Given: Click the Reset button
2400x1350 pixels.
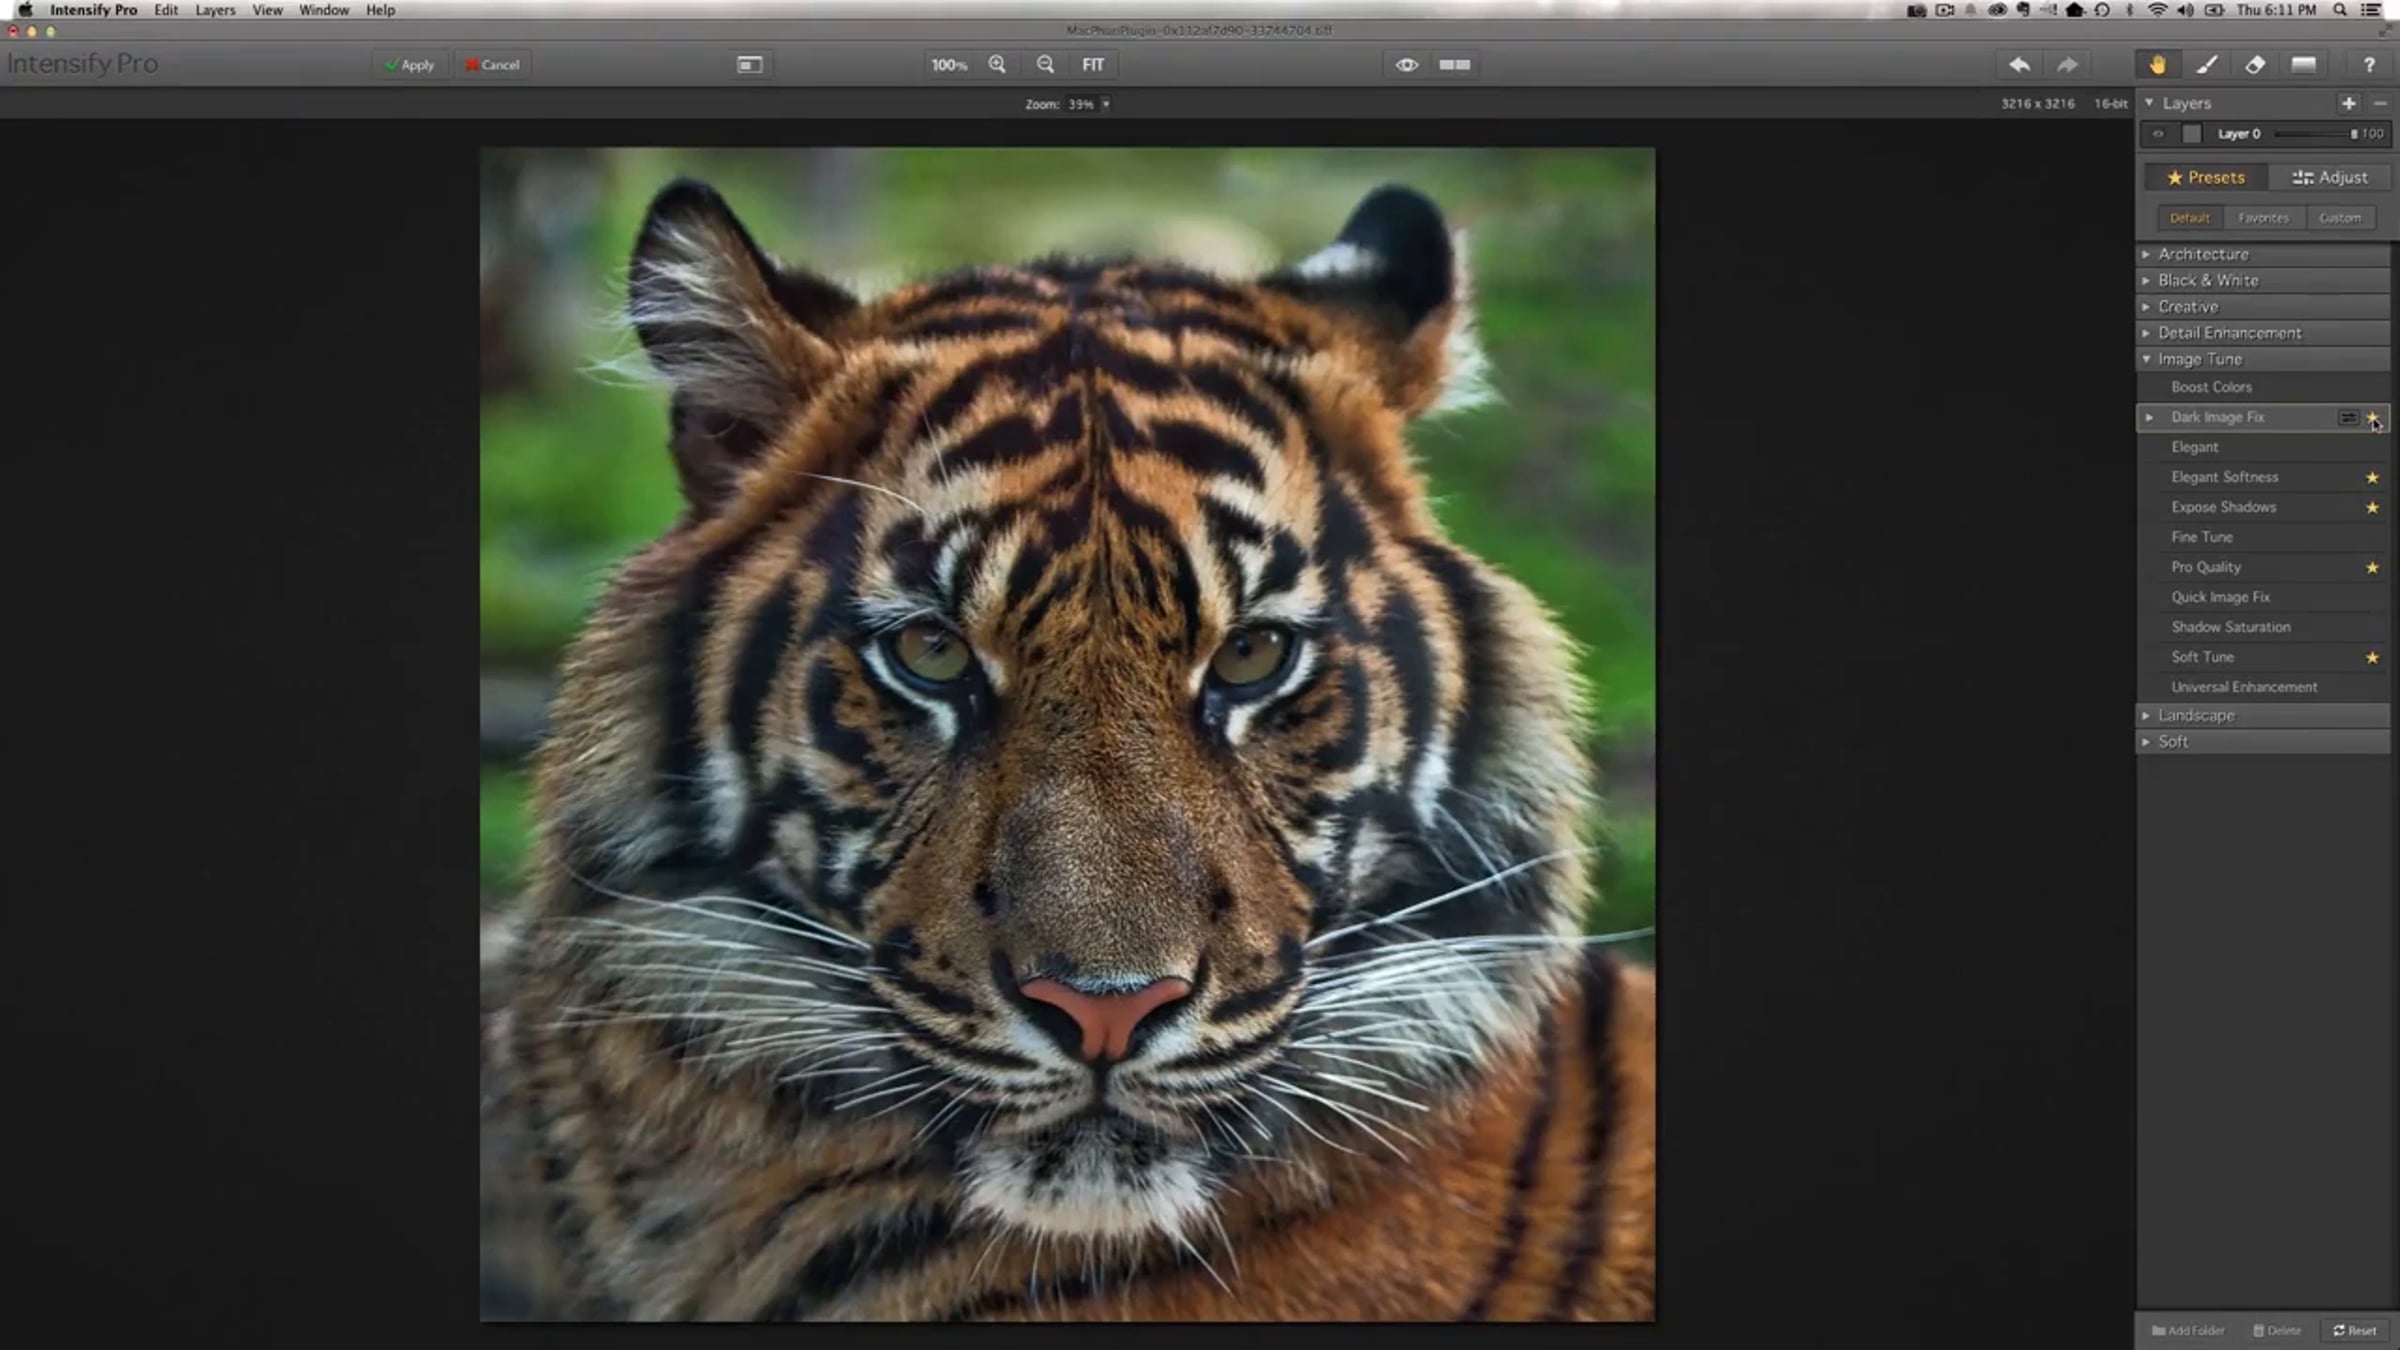Looking at the screenshot, I should click(2355, 1330).
